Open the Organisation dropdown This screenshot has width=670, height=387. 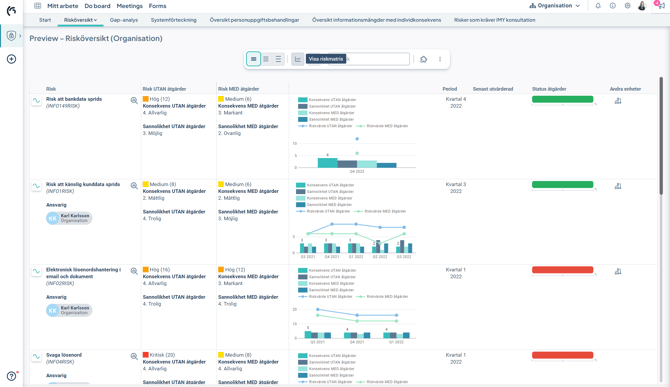[x=555, y=6]
